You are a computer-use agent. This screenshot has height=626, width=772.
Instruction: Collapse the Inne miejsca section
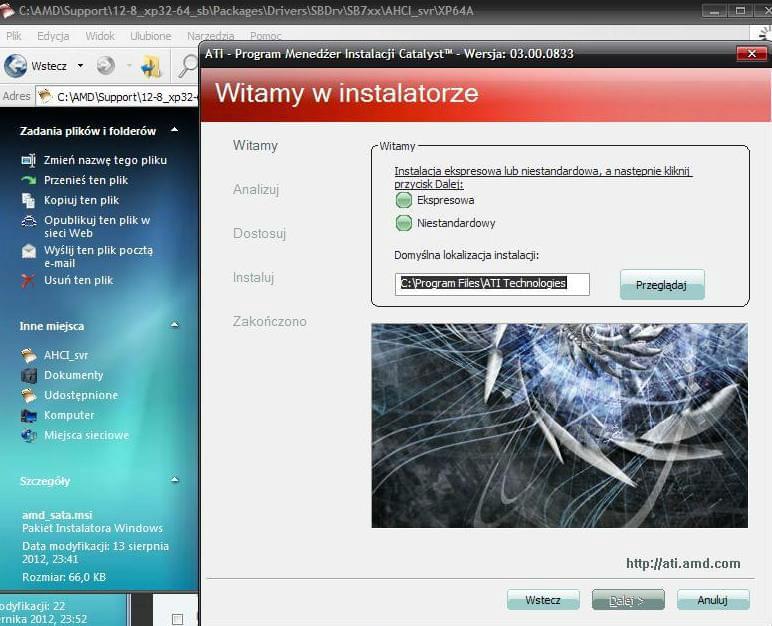174,325
